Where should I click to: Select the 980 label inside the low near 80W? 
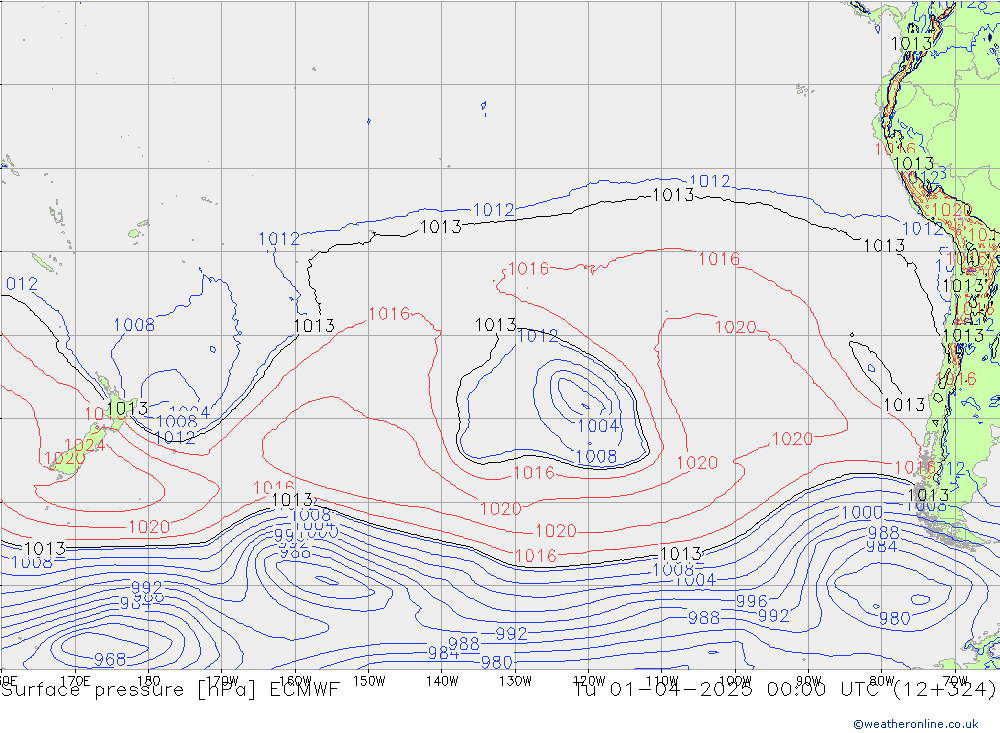click(x=894, y=618)
